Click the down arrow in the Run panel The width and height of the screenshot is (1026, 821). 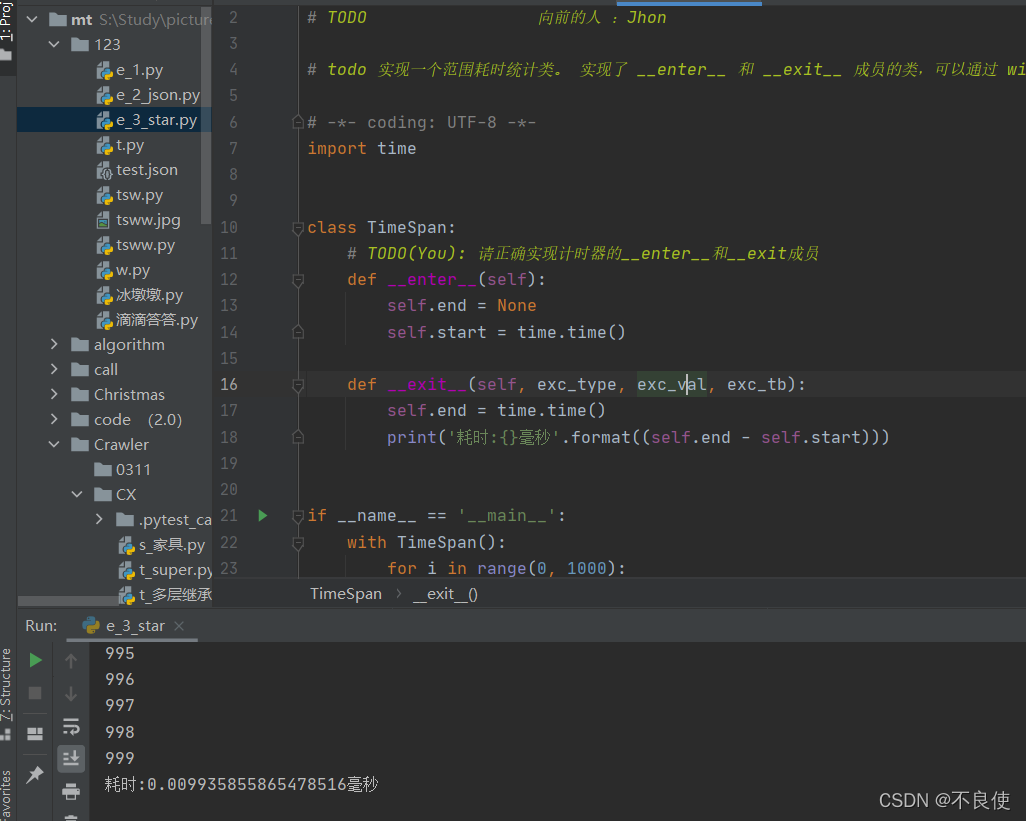pos(71,693)
